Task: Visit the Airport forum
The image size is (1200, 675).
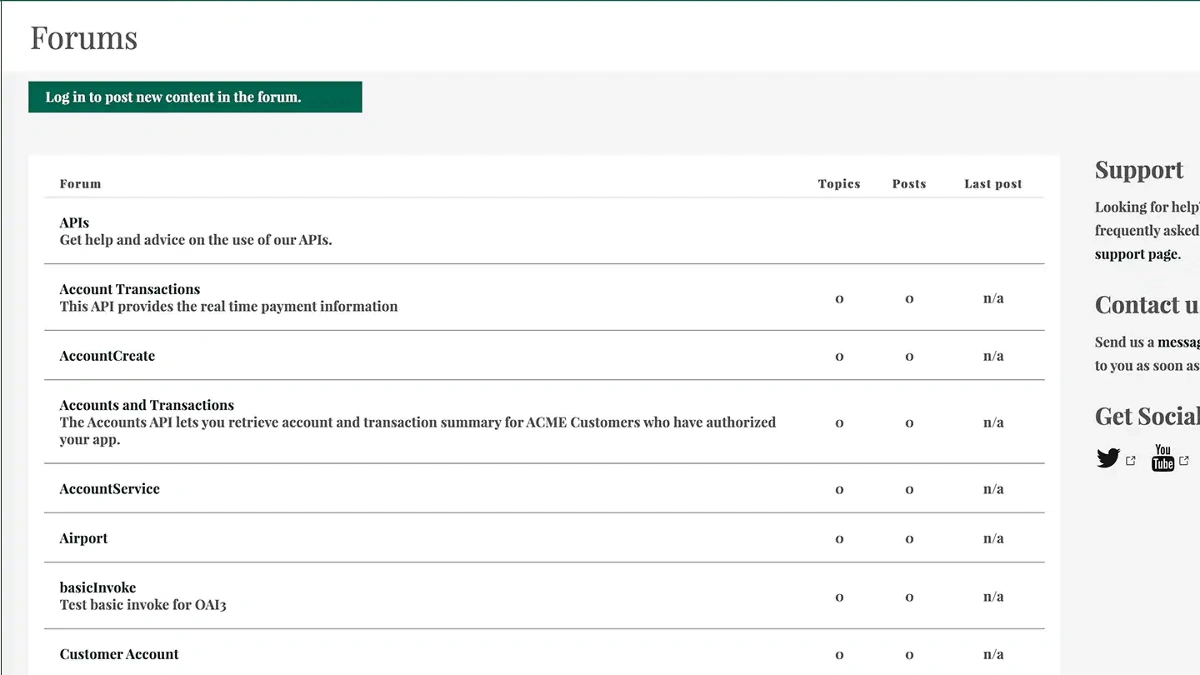Action: (84, 538)
